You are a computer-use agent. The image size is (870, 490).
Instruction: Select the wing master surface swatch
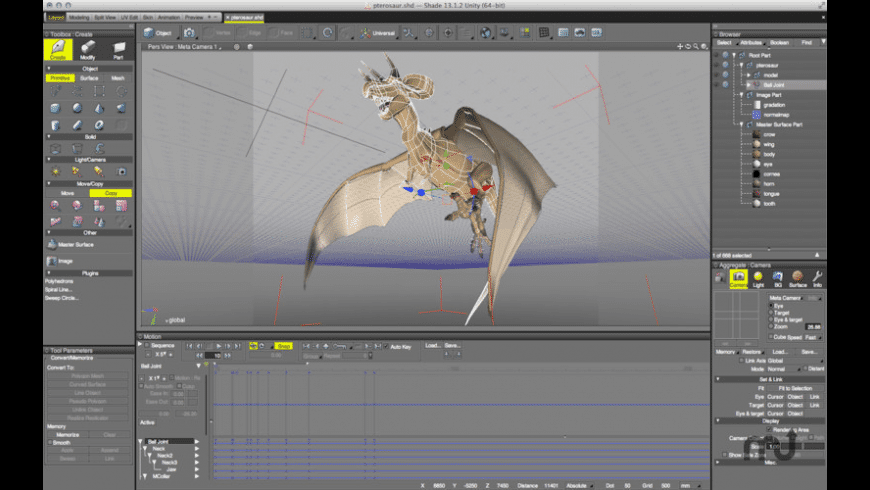[x=758, y=143]
